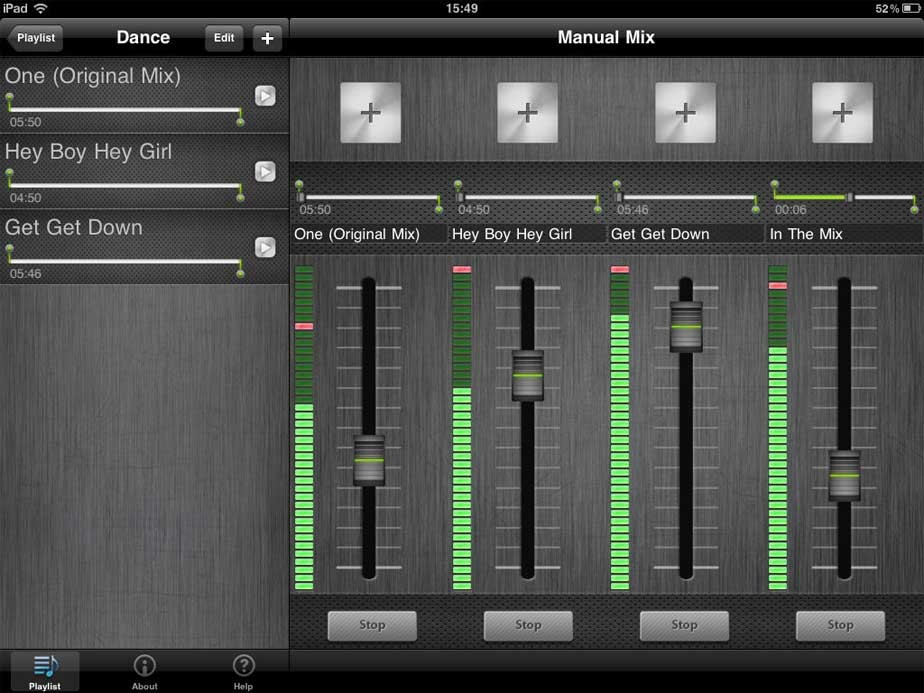Play Hey Boy Hey Girl from the playlist
The image size is (924, 693).
(x=264, y=172)
